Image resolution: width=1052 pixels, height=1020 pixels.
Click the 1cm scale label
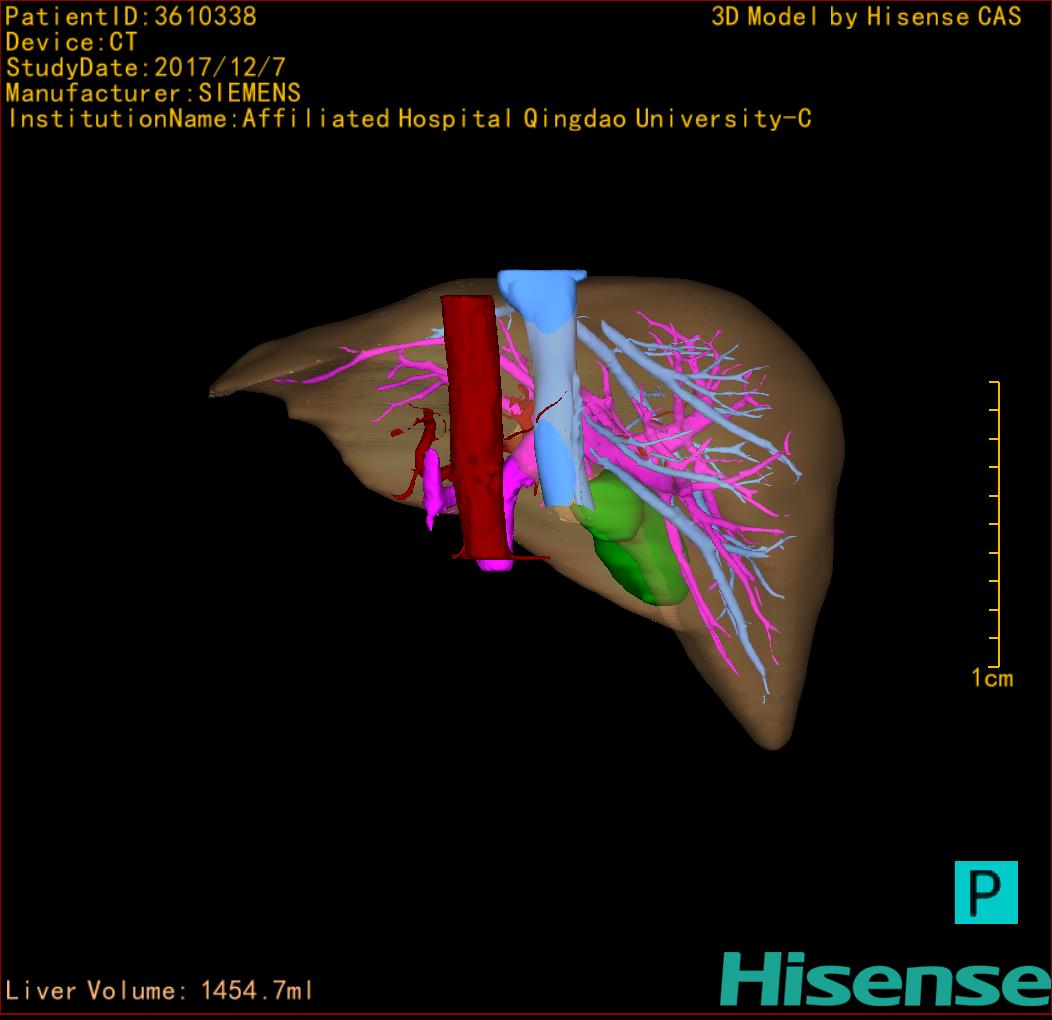click(991, 679)
